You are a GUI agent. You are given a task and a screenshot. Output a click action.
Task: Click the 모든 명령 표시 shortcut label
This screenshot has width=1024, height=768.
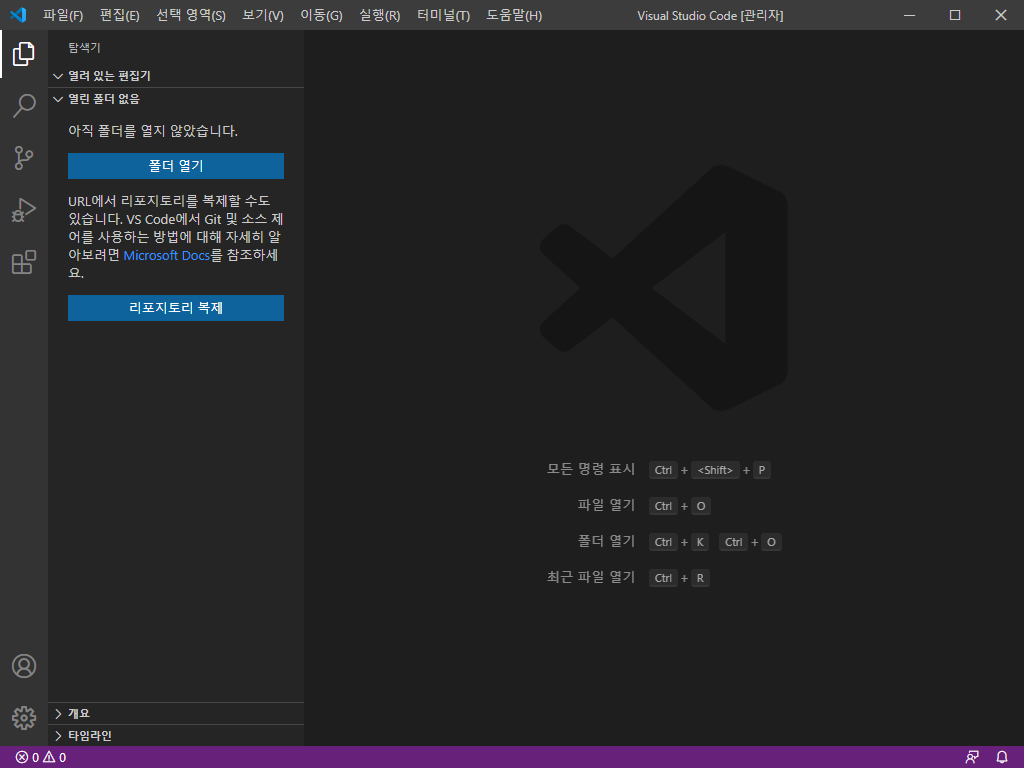590,469
